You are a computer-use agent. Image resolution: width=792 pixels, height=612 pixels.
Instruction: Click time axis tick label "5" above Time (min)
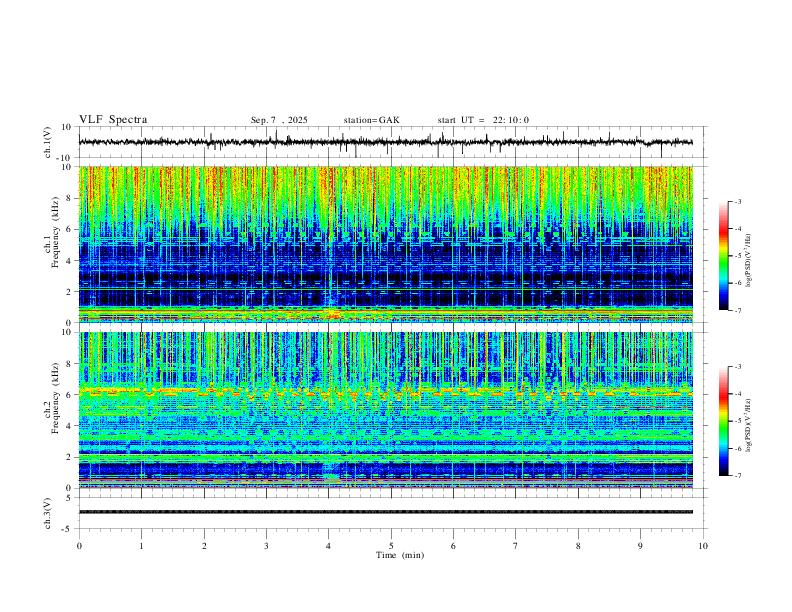click(391, 546)
